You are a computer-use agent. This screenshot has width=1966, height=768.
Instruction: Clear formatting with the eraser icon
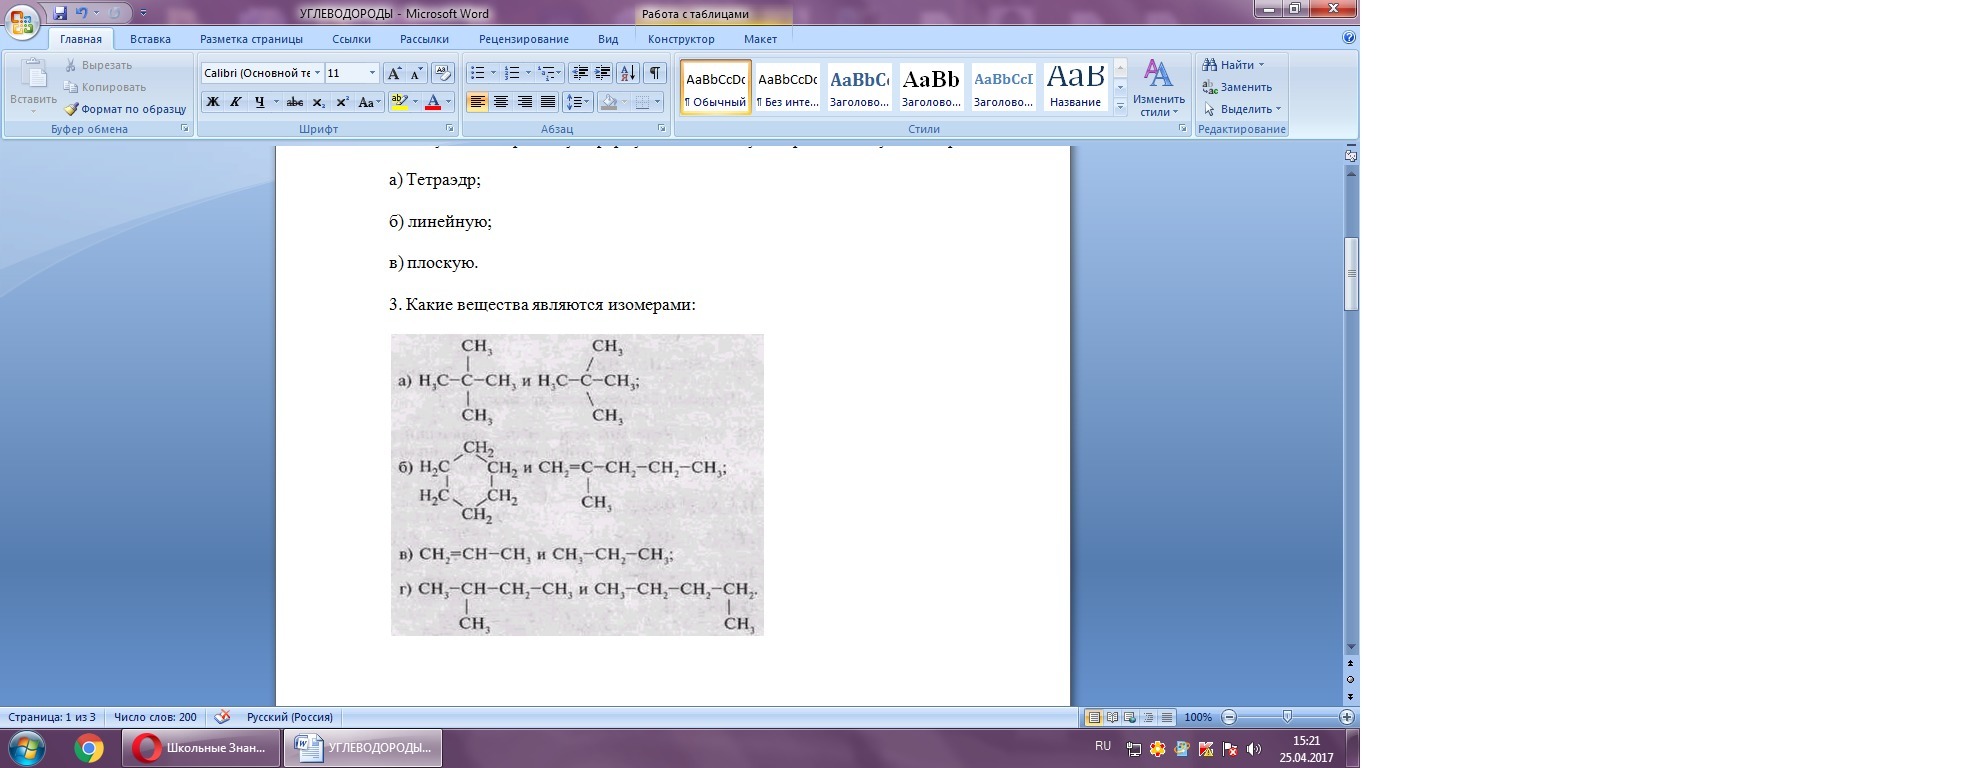[x=443, y=73]
